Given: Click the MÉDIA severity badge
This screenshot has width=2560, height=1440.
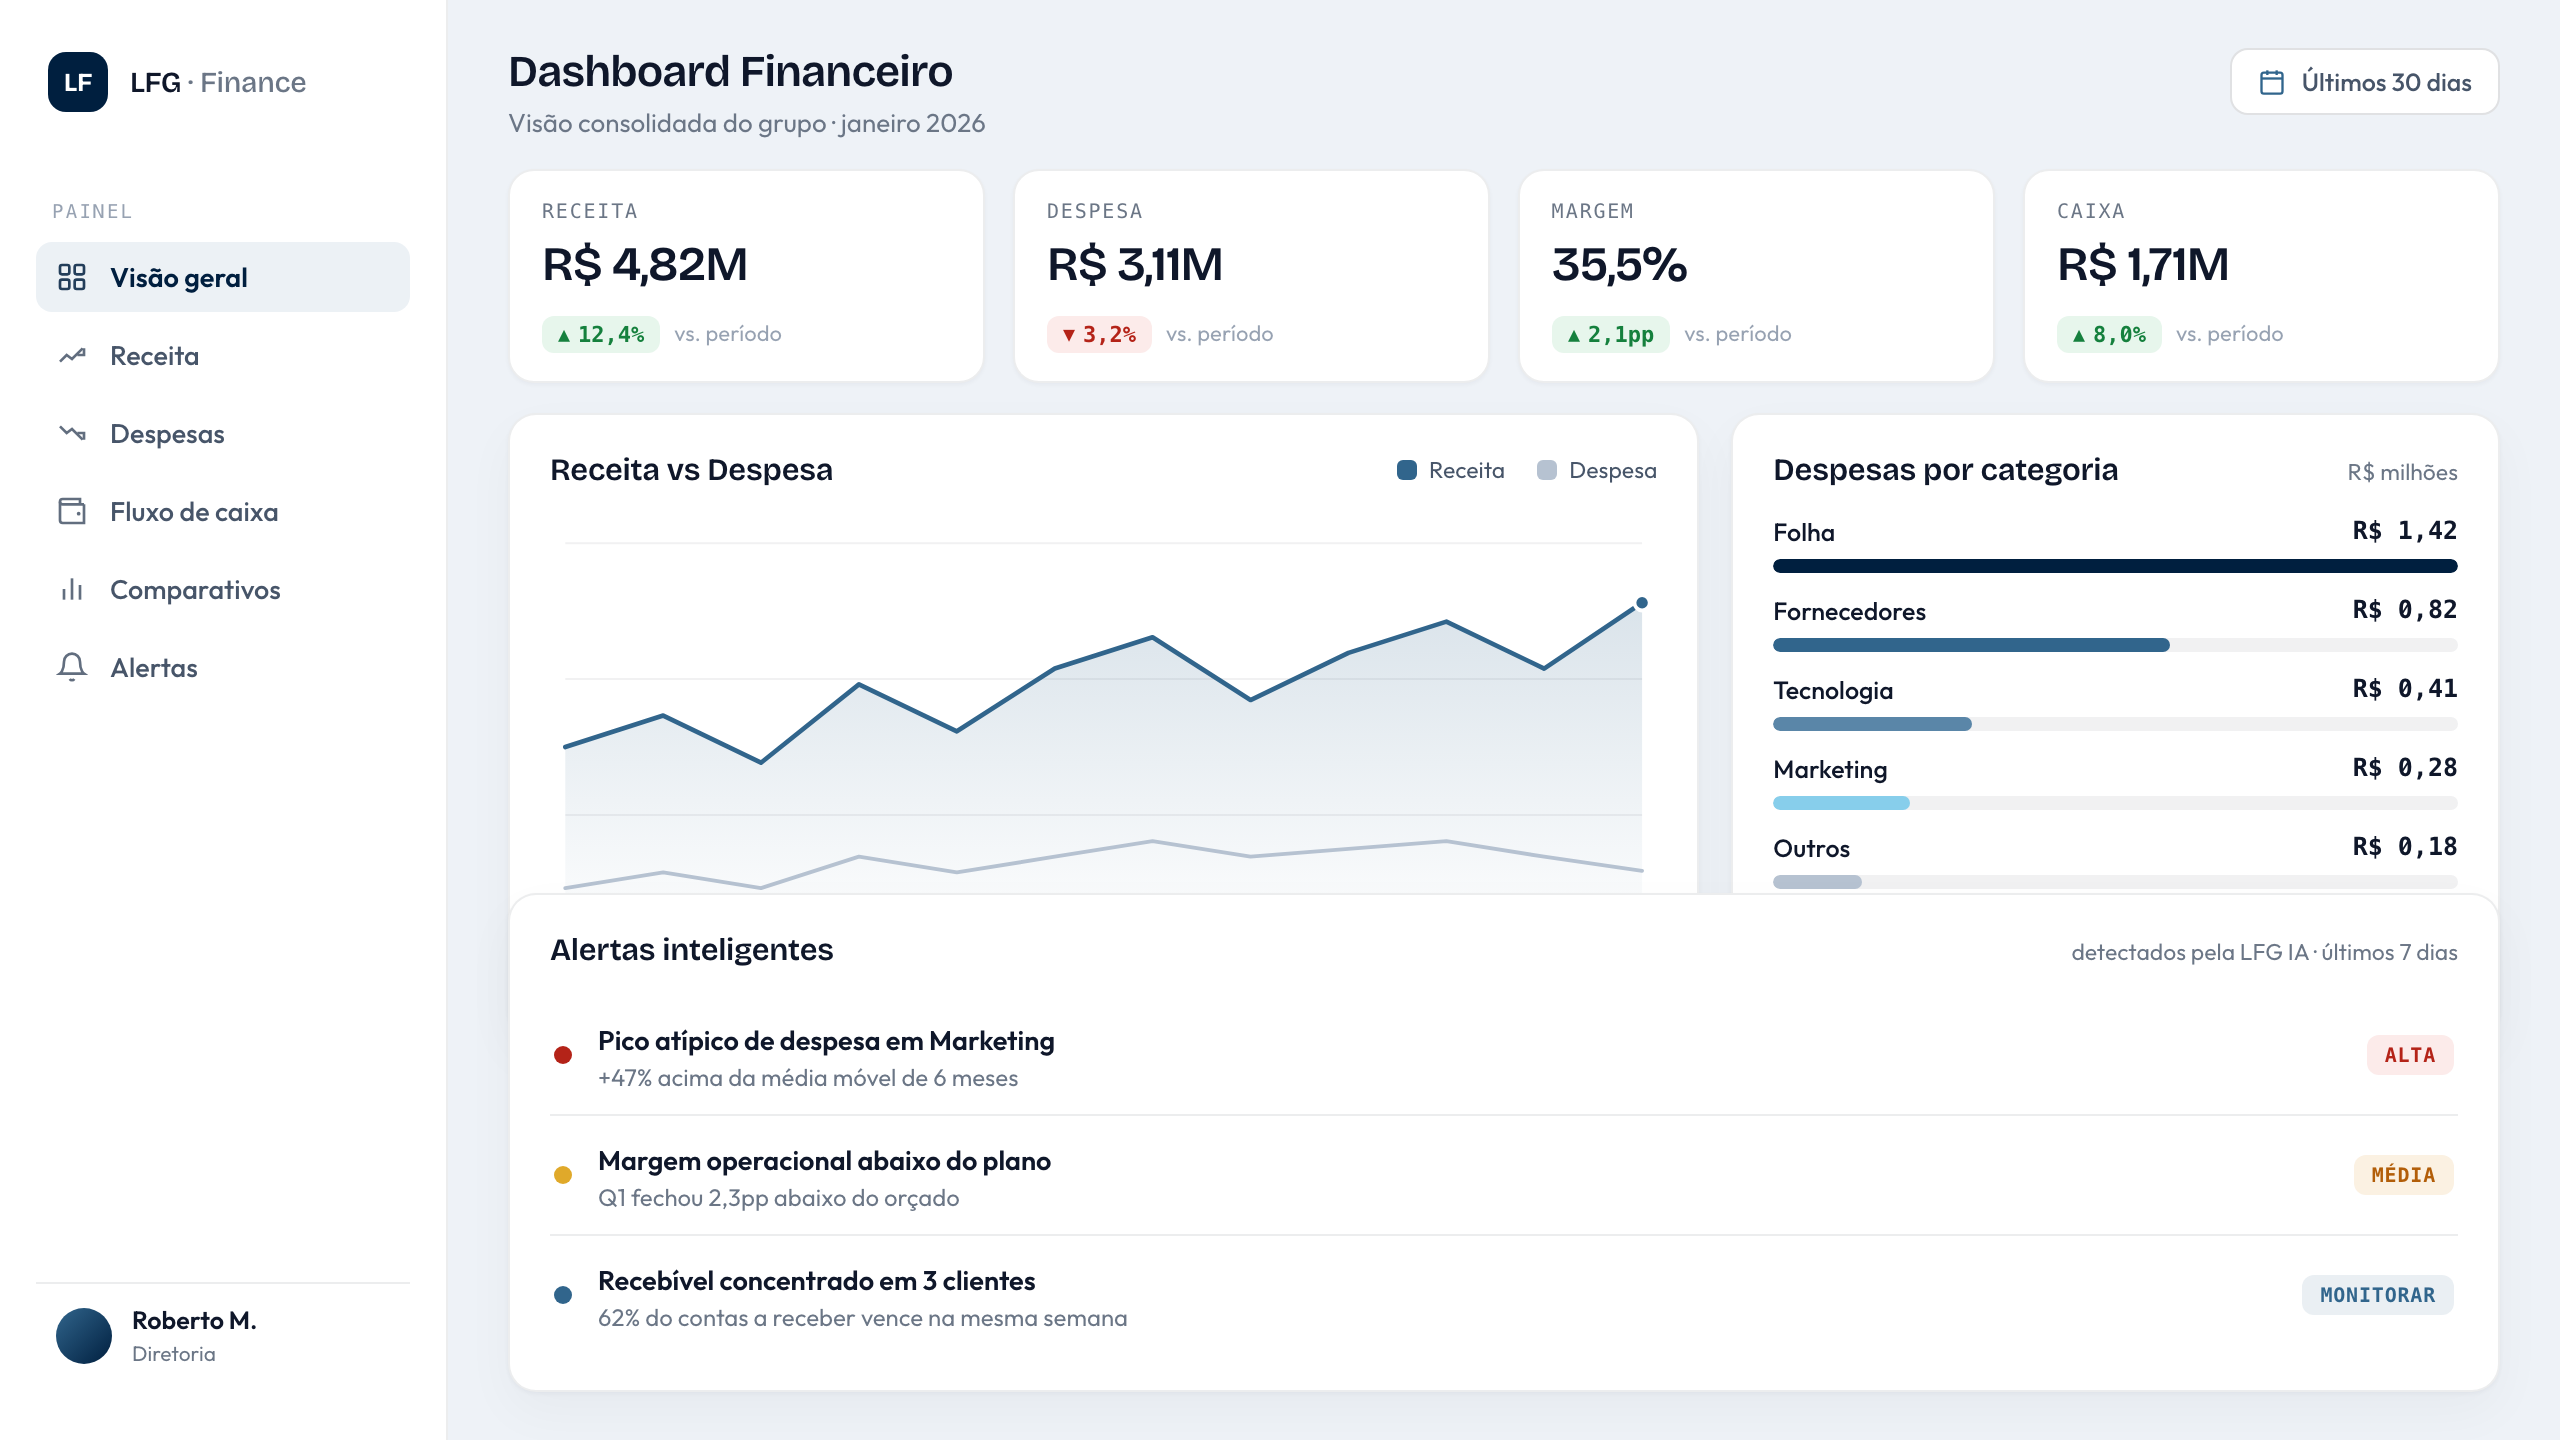Looking at the screenshot, I should pyautogui.click(x=2404, y=1175).
